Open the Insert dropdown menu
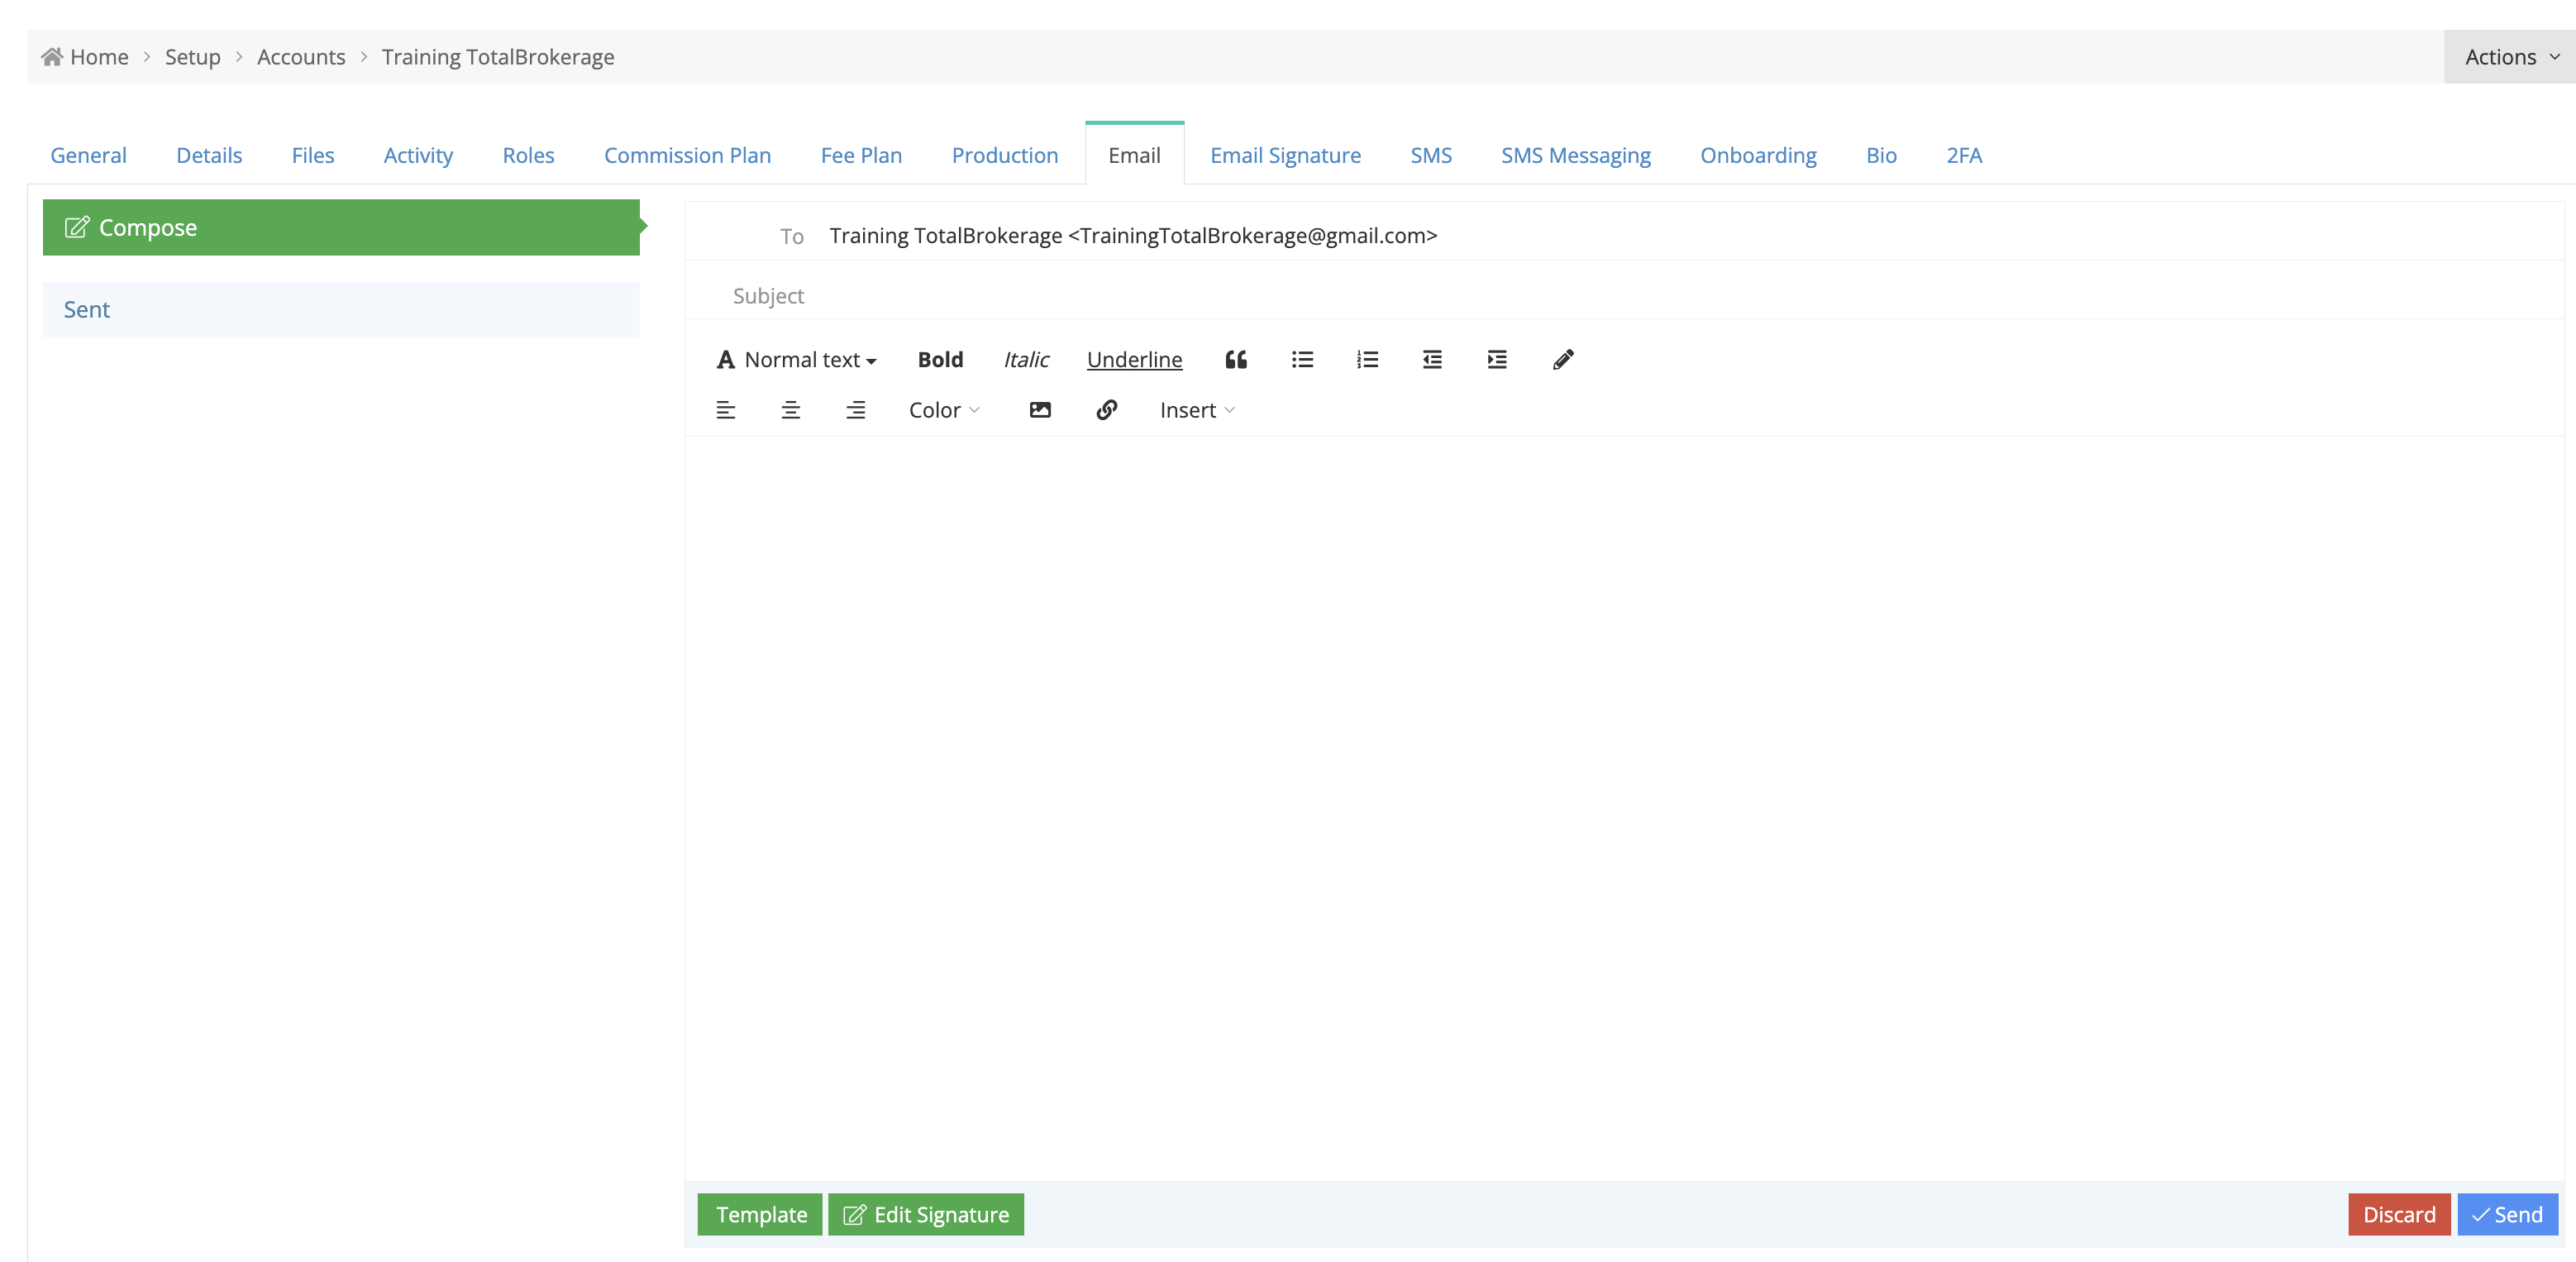Viewport: 2576px width, 1262px height. click(1197, 410)
